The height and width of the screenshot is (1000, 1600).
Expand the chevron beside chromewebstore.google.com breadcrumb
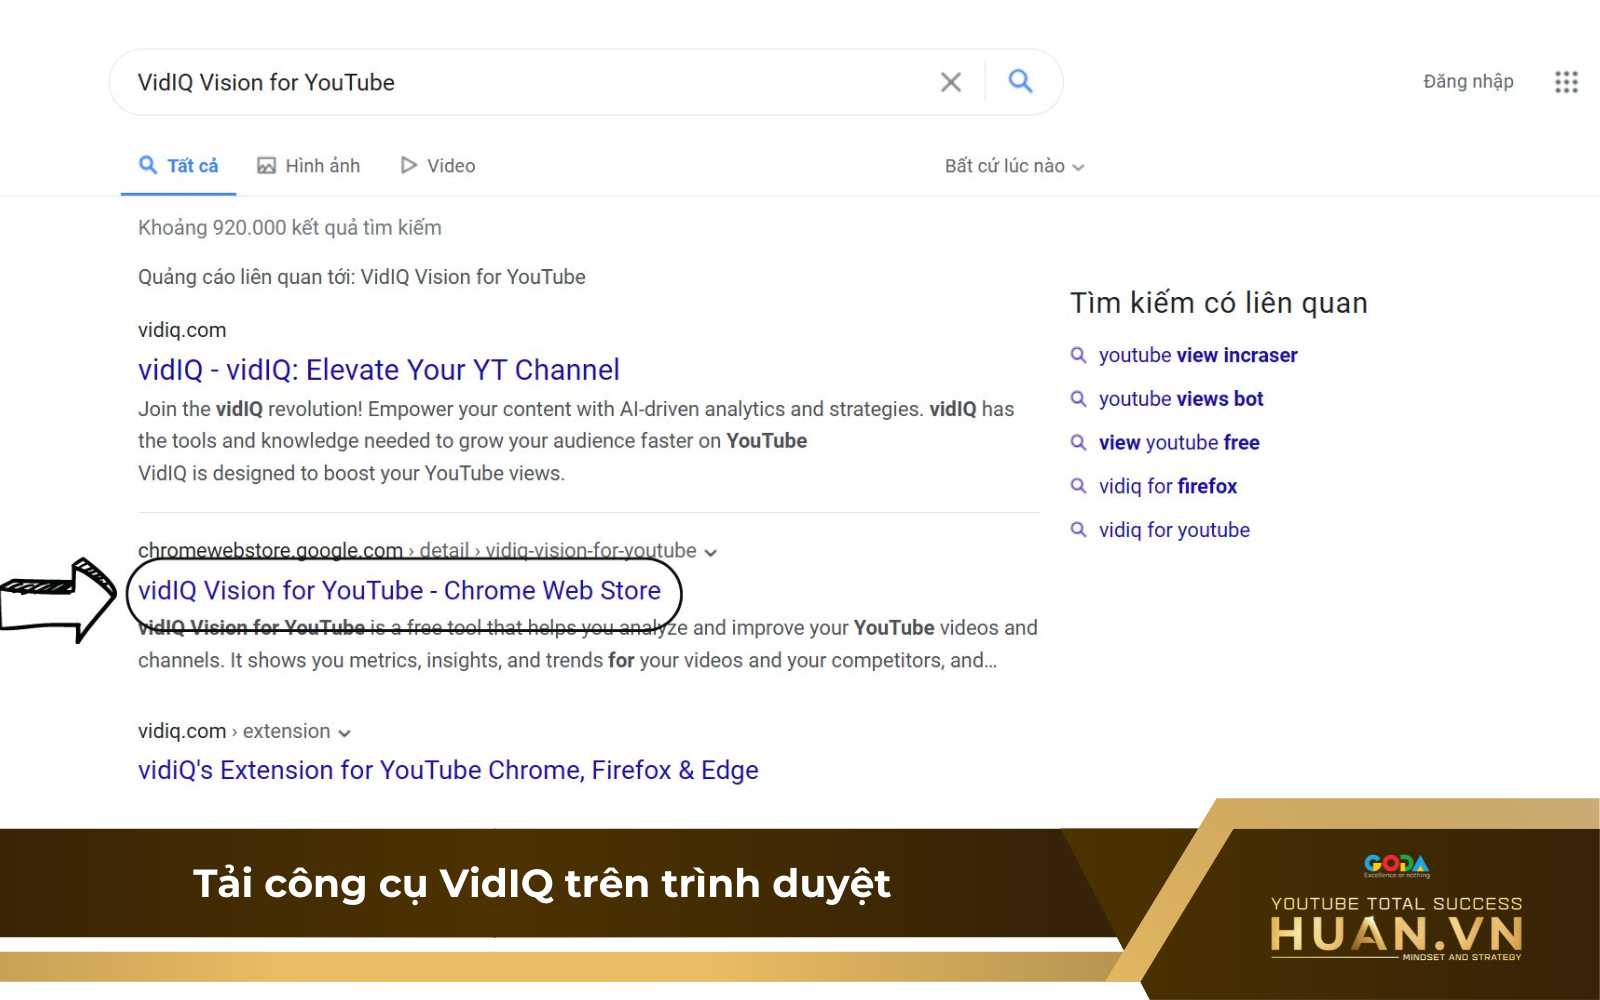(710, 552)
